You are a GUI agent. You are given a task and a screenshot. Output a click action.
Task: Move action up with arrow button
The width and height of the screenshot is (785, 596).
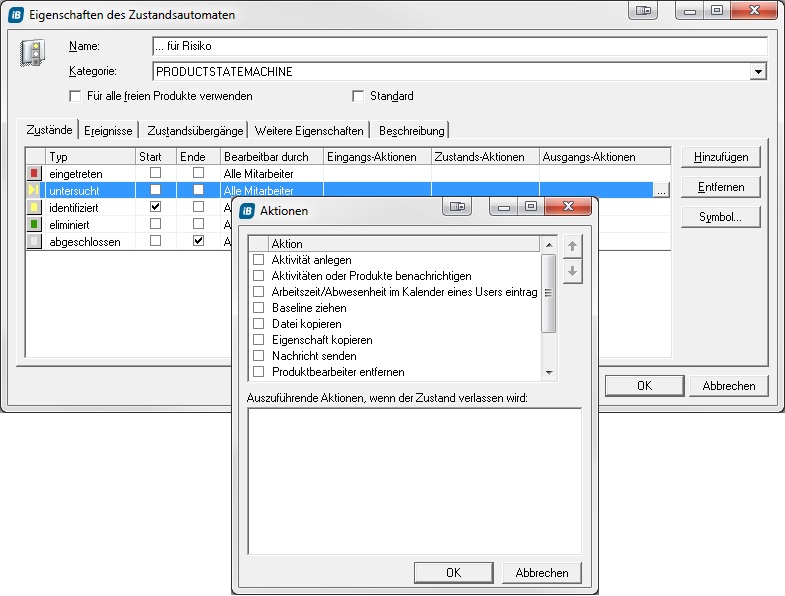(572, 246)
